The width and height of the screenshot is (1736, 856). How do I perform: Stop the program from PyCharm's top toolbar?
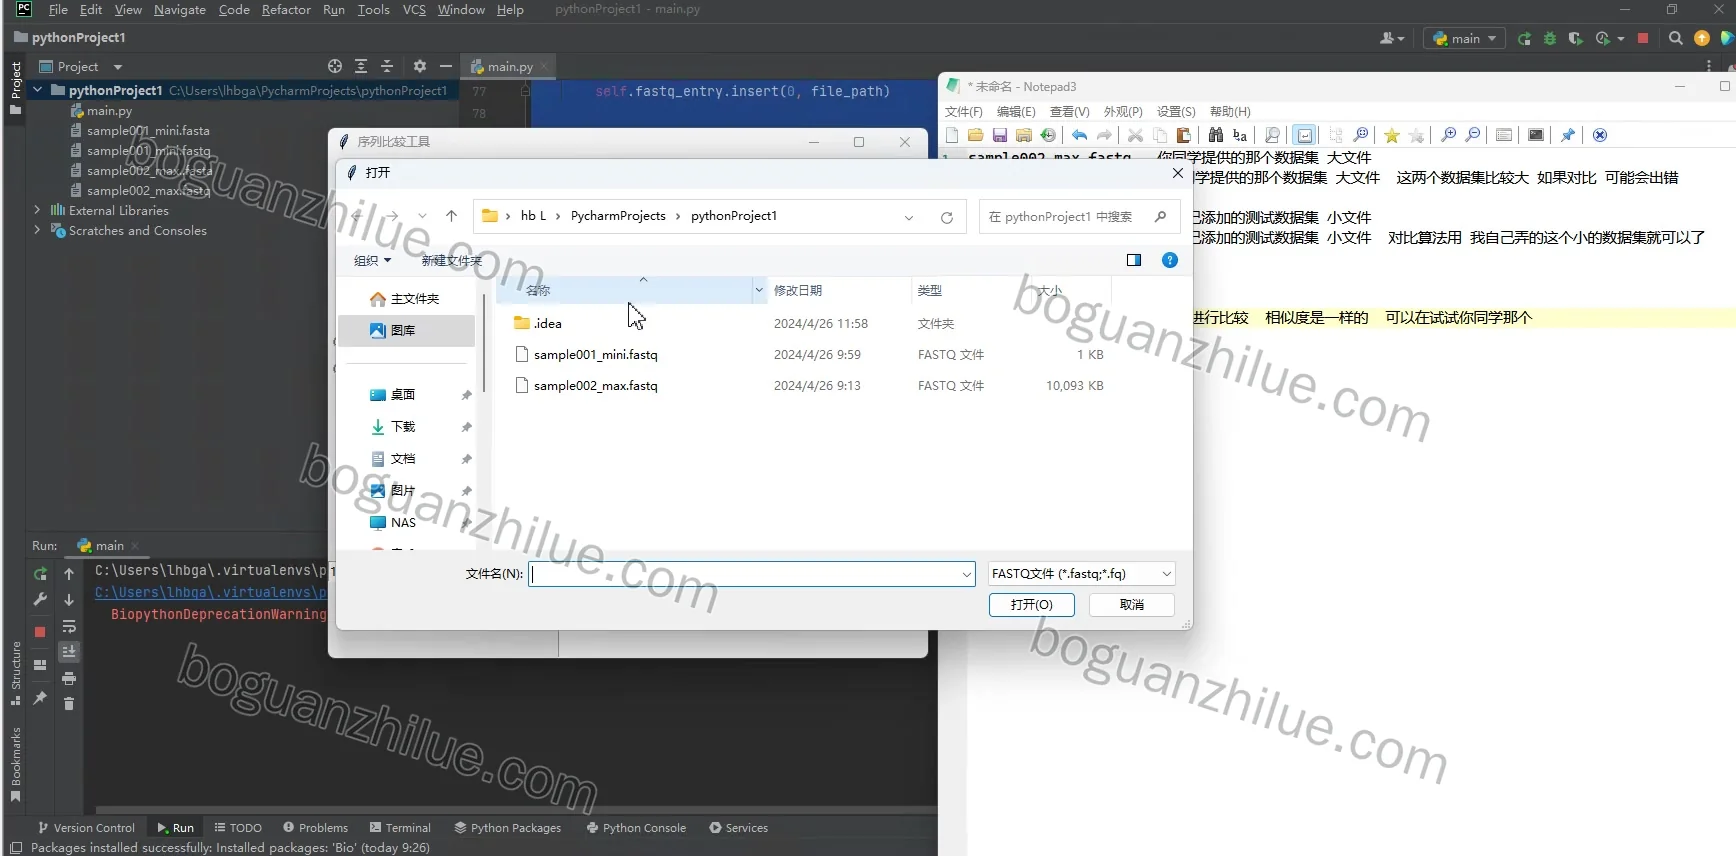click(x=1642, y=39)
